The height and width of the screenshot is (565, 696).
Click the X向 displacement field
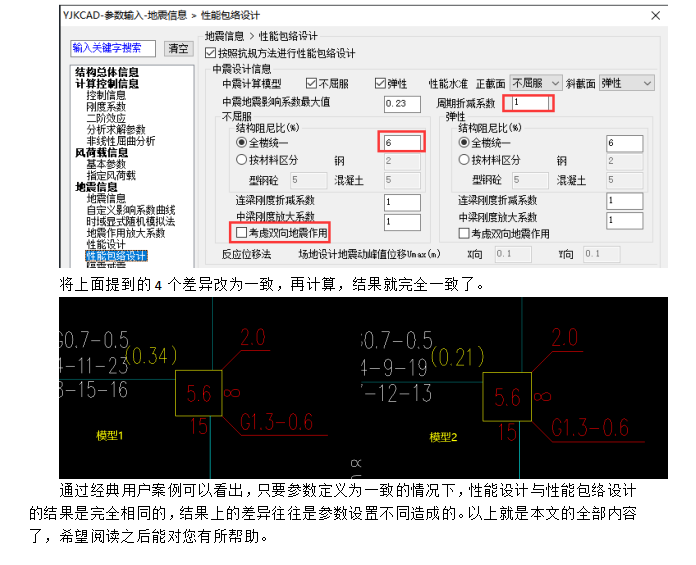click(x=513, y=254)
